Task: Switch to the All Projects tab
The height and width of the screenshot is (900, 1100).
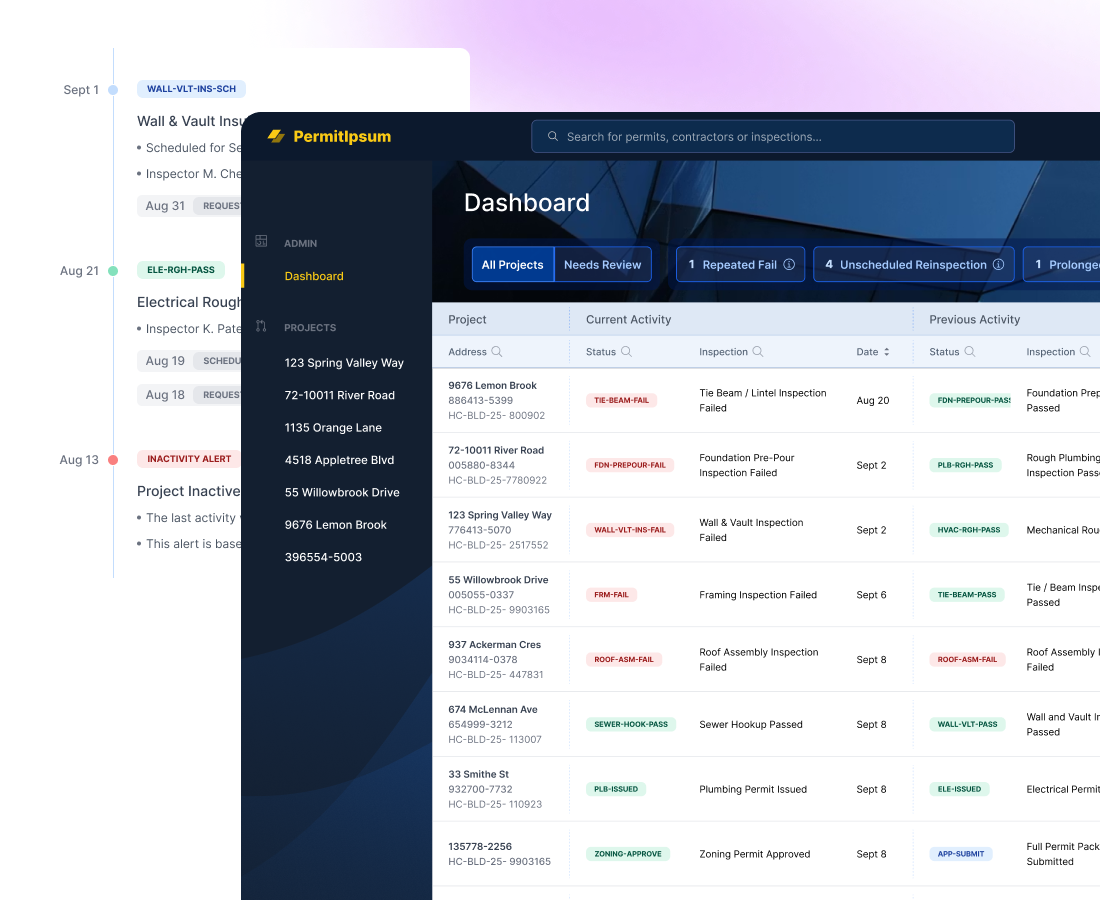Action: coord(512,264)
